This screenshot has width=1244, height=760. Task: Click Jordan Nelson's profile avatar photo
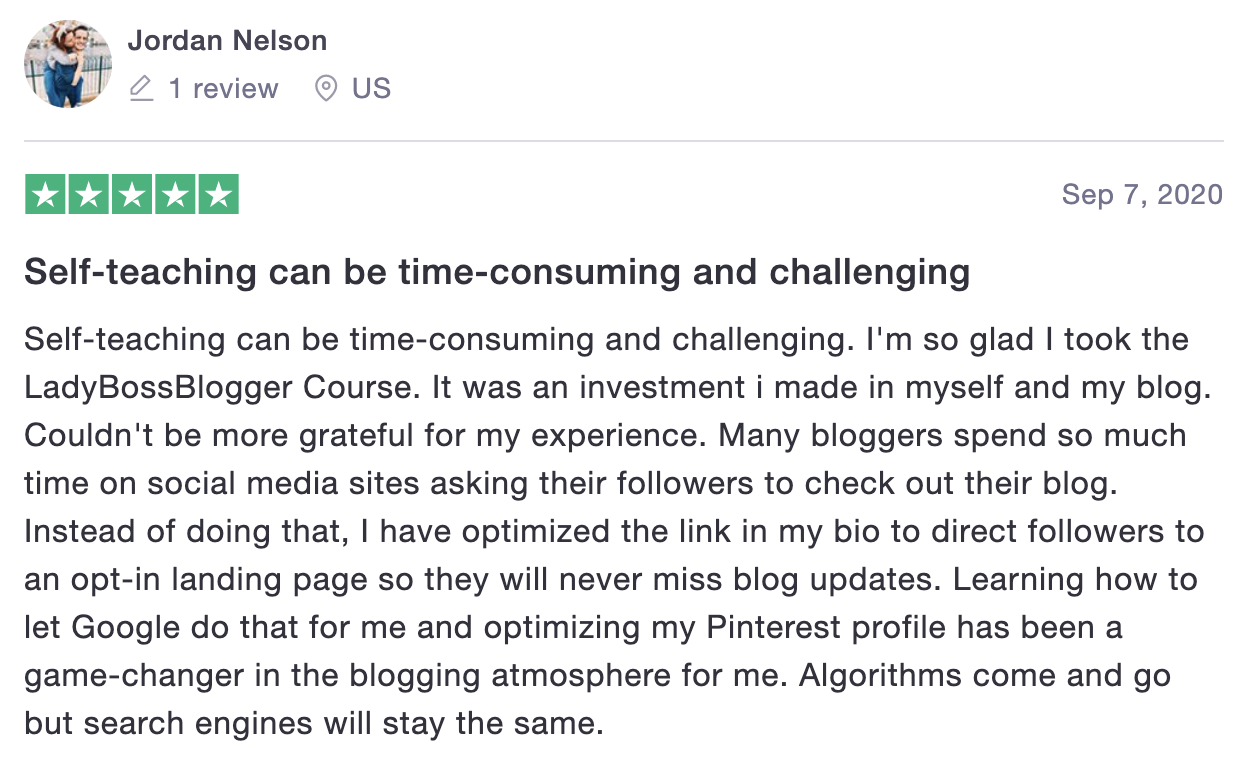[67, 64]
